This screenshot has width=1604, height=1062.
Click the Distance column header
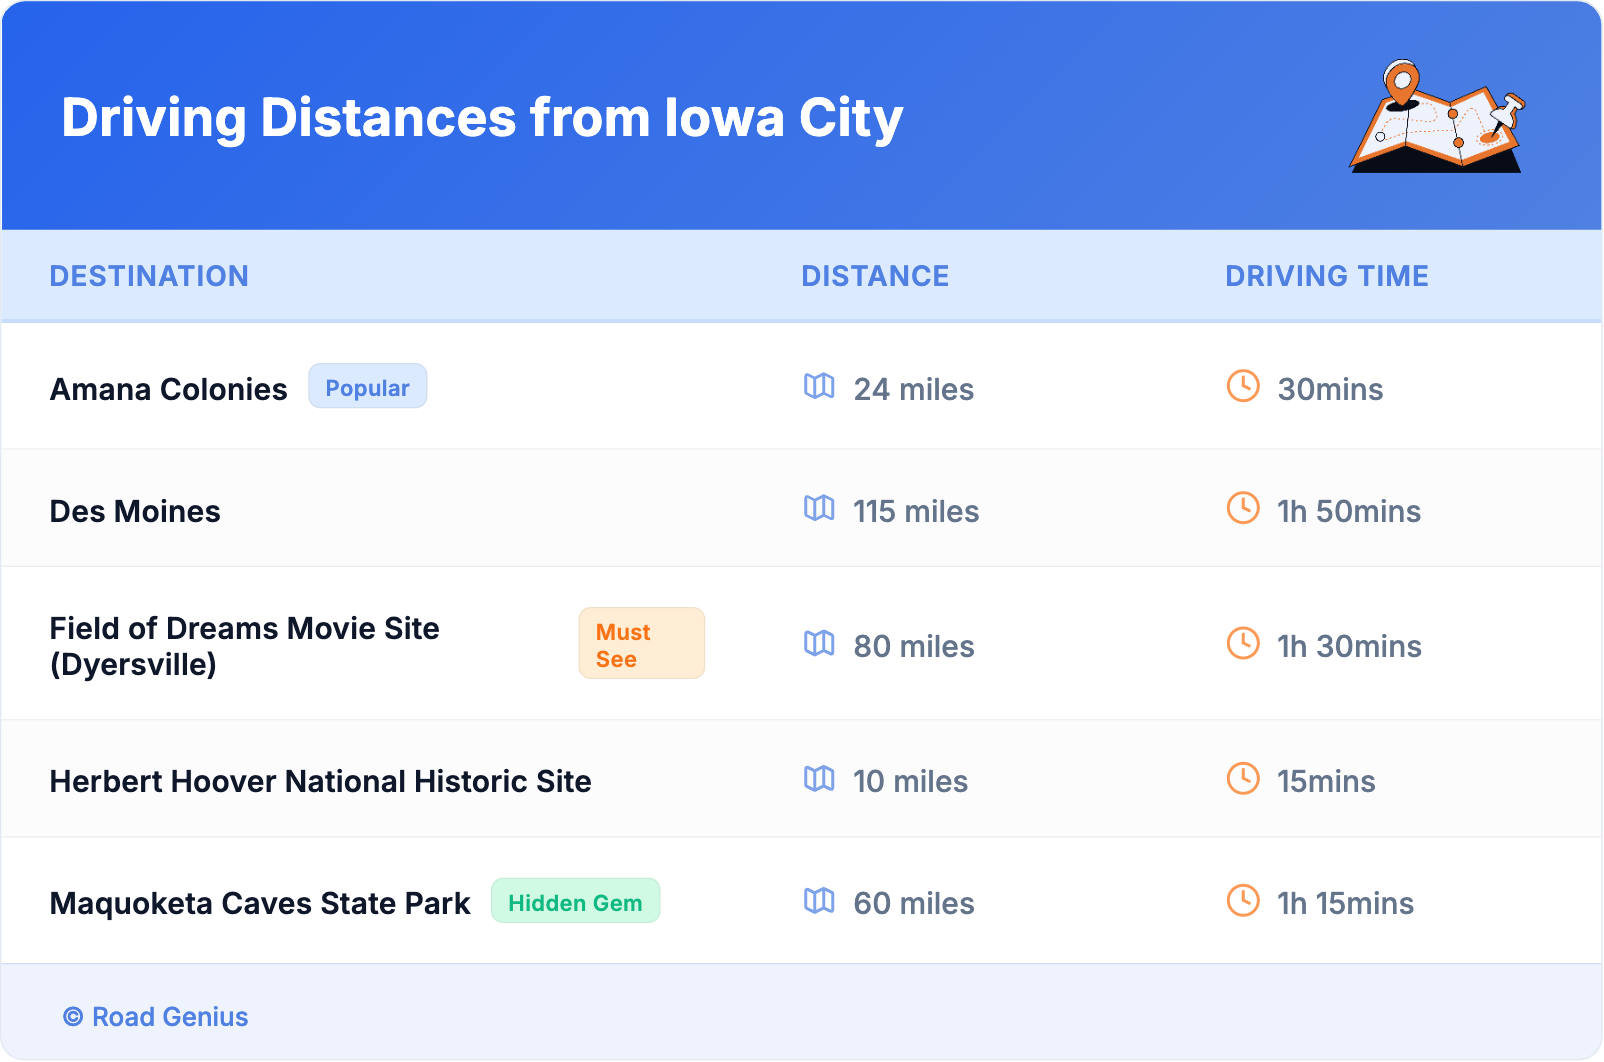coord(875,276)
